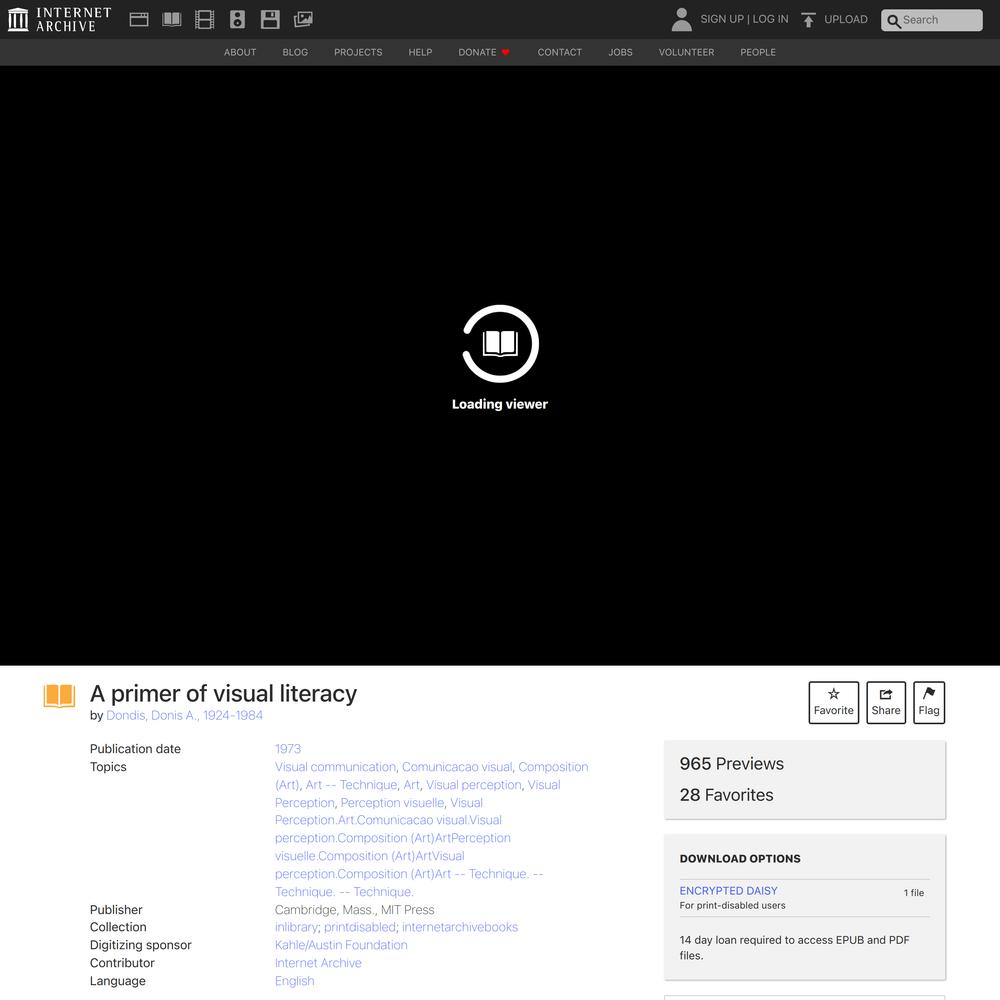Open the internetarchivebooks collection link
This screenshot has width=1000, height=1000.
pos(460,927)
